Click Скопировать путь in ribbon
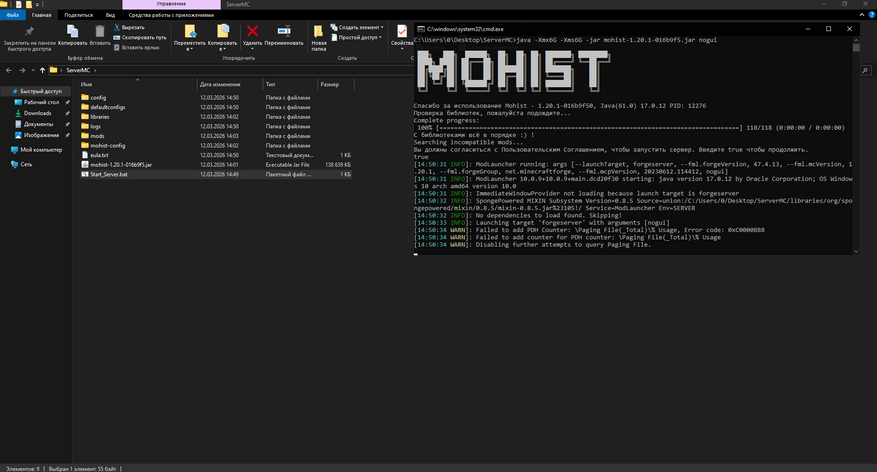The height and width of the screenshot is (472, 877). coord(140,37)
